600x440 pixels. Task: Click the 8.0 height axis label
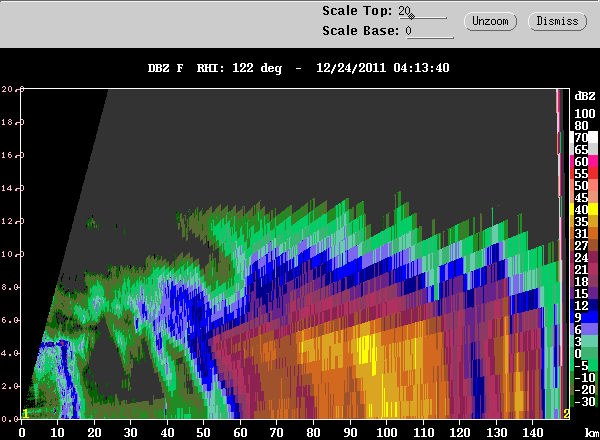(x=10, y=287)
